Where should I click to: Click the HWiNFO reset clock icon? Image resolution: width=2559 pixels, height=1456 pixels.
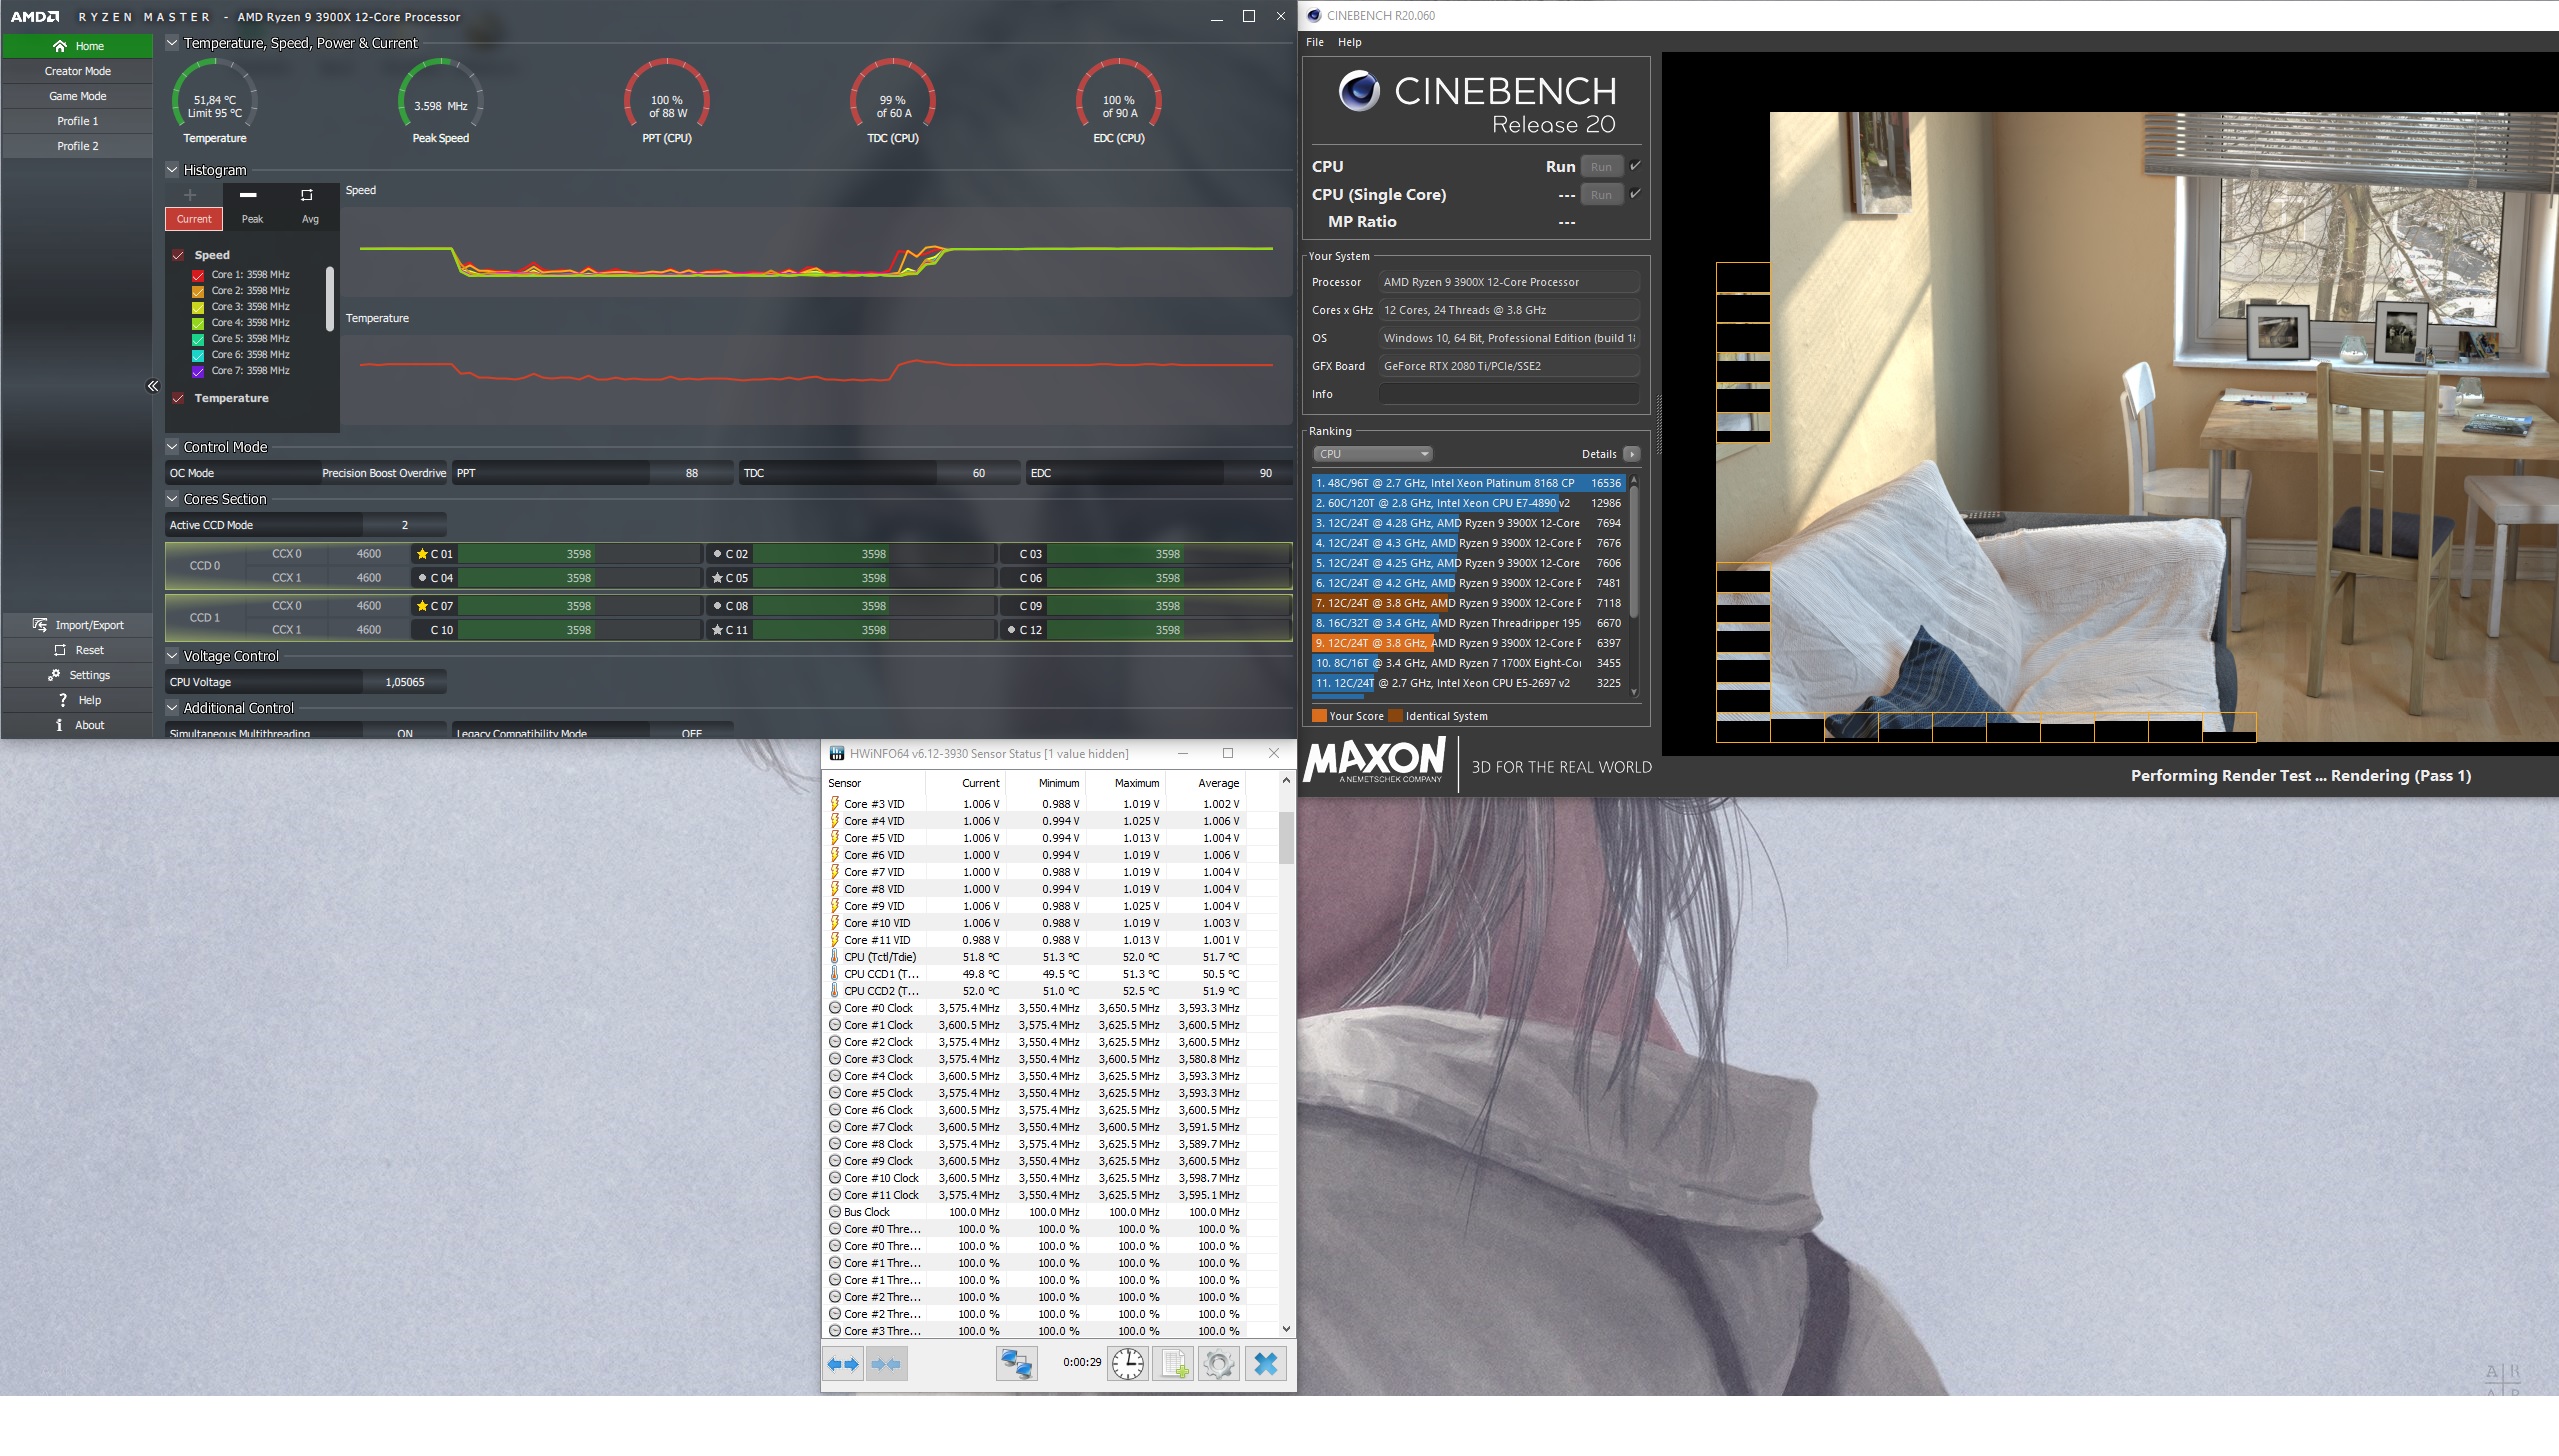1127,1364
